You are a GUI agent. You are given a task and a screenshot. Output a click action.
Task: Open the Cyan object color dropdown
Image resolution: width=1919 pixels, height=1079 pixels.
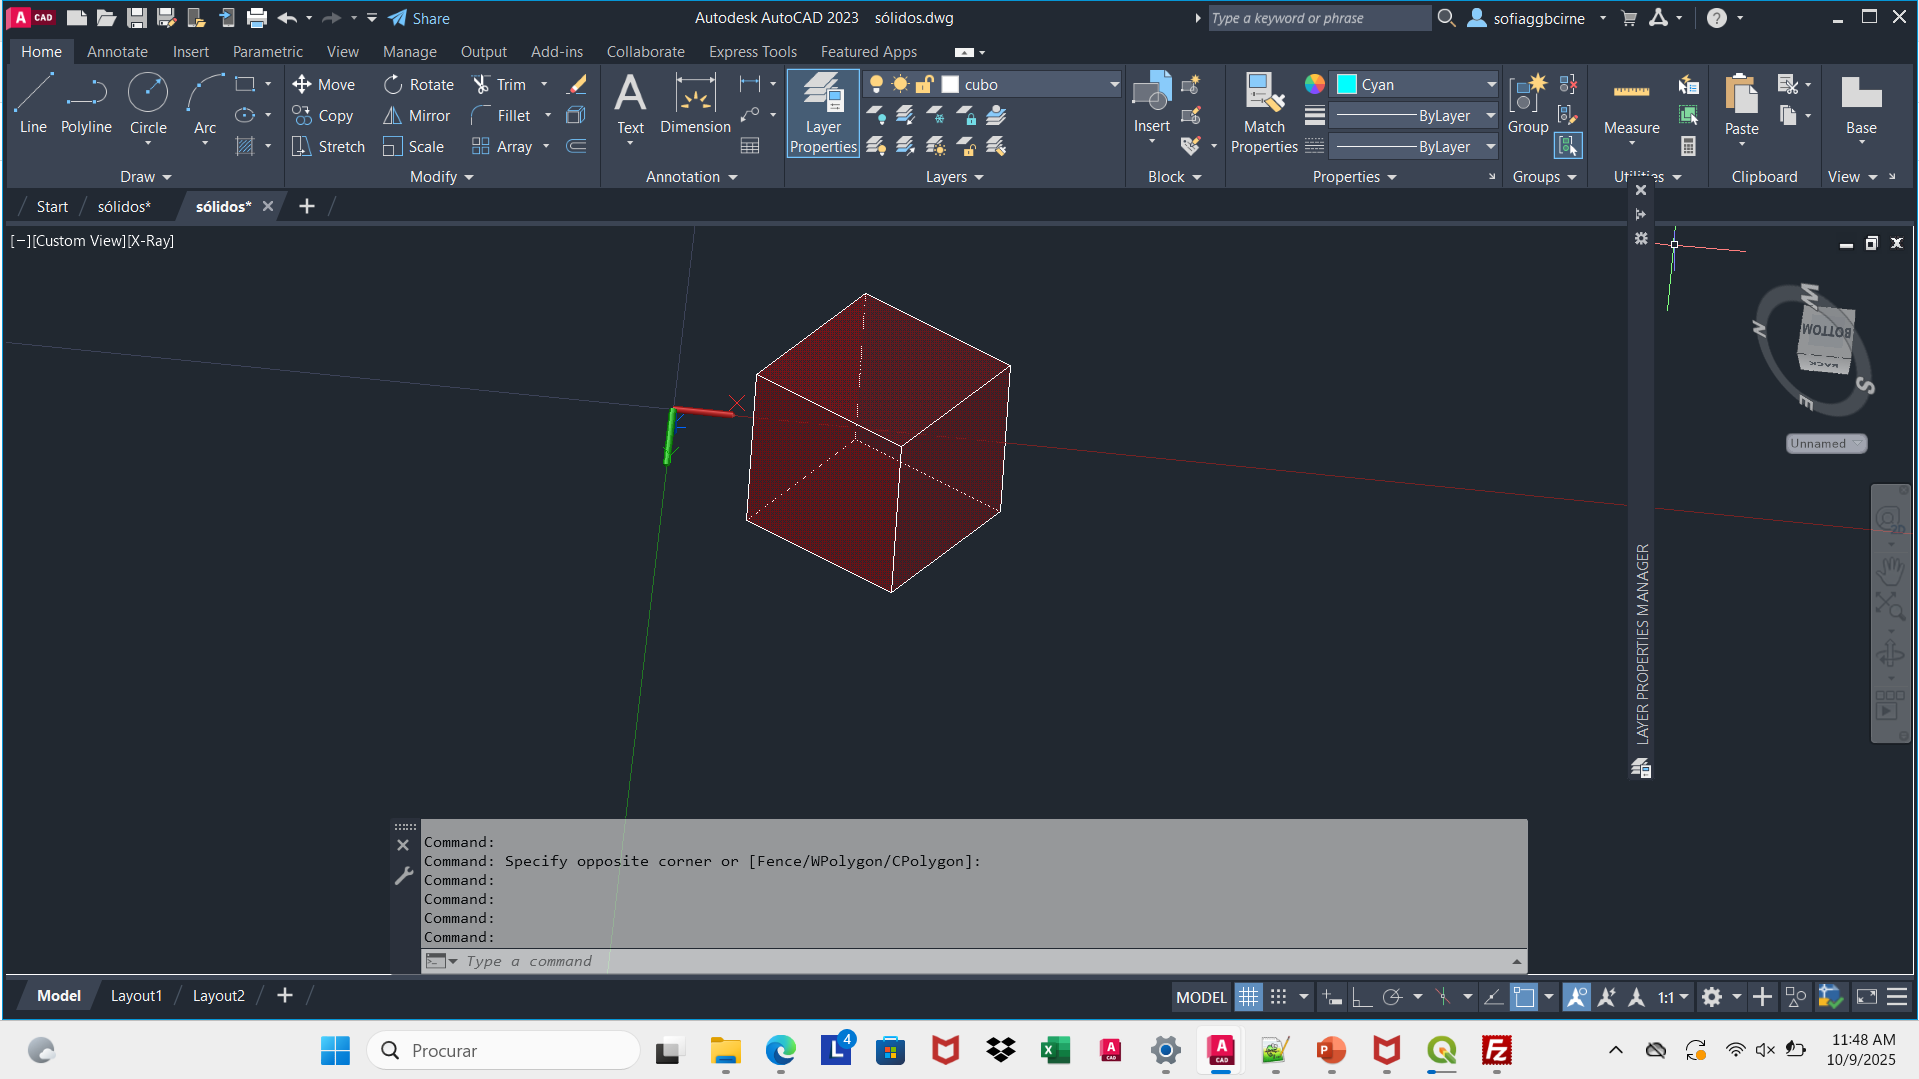(x=1490, y=85)
